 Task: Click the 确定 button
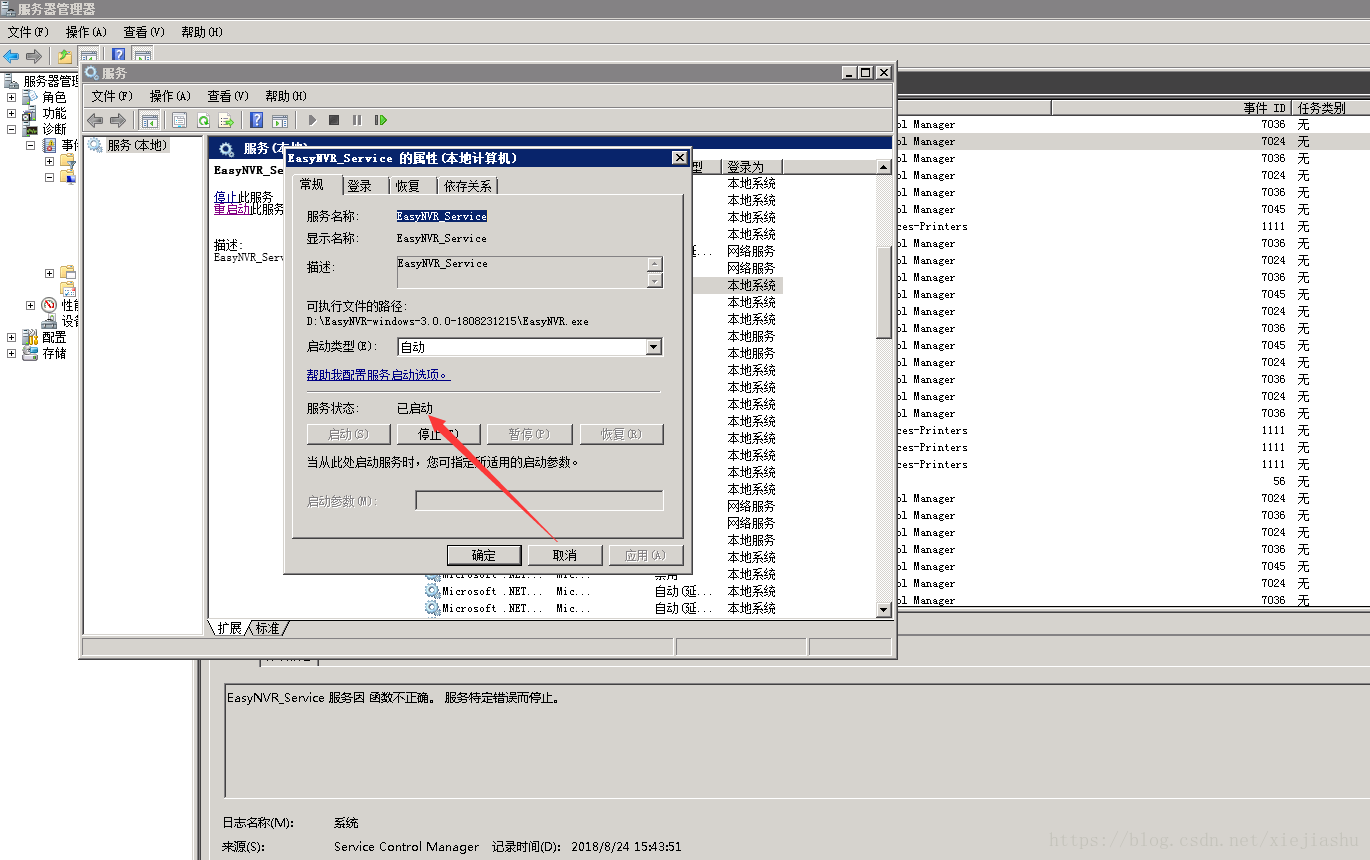tap(484, 555)
